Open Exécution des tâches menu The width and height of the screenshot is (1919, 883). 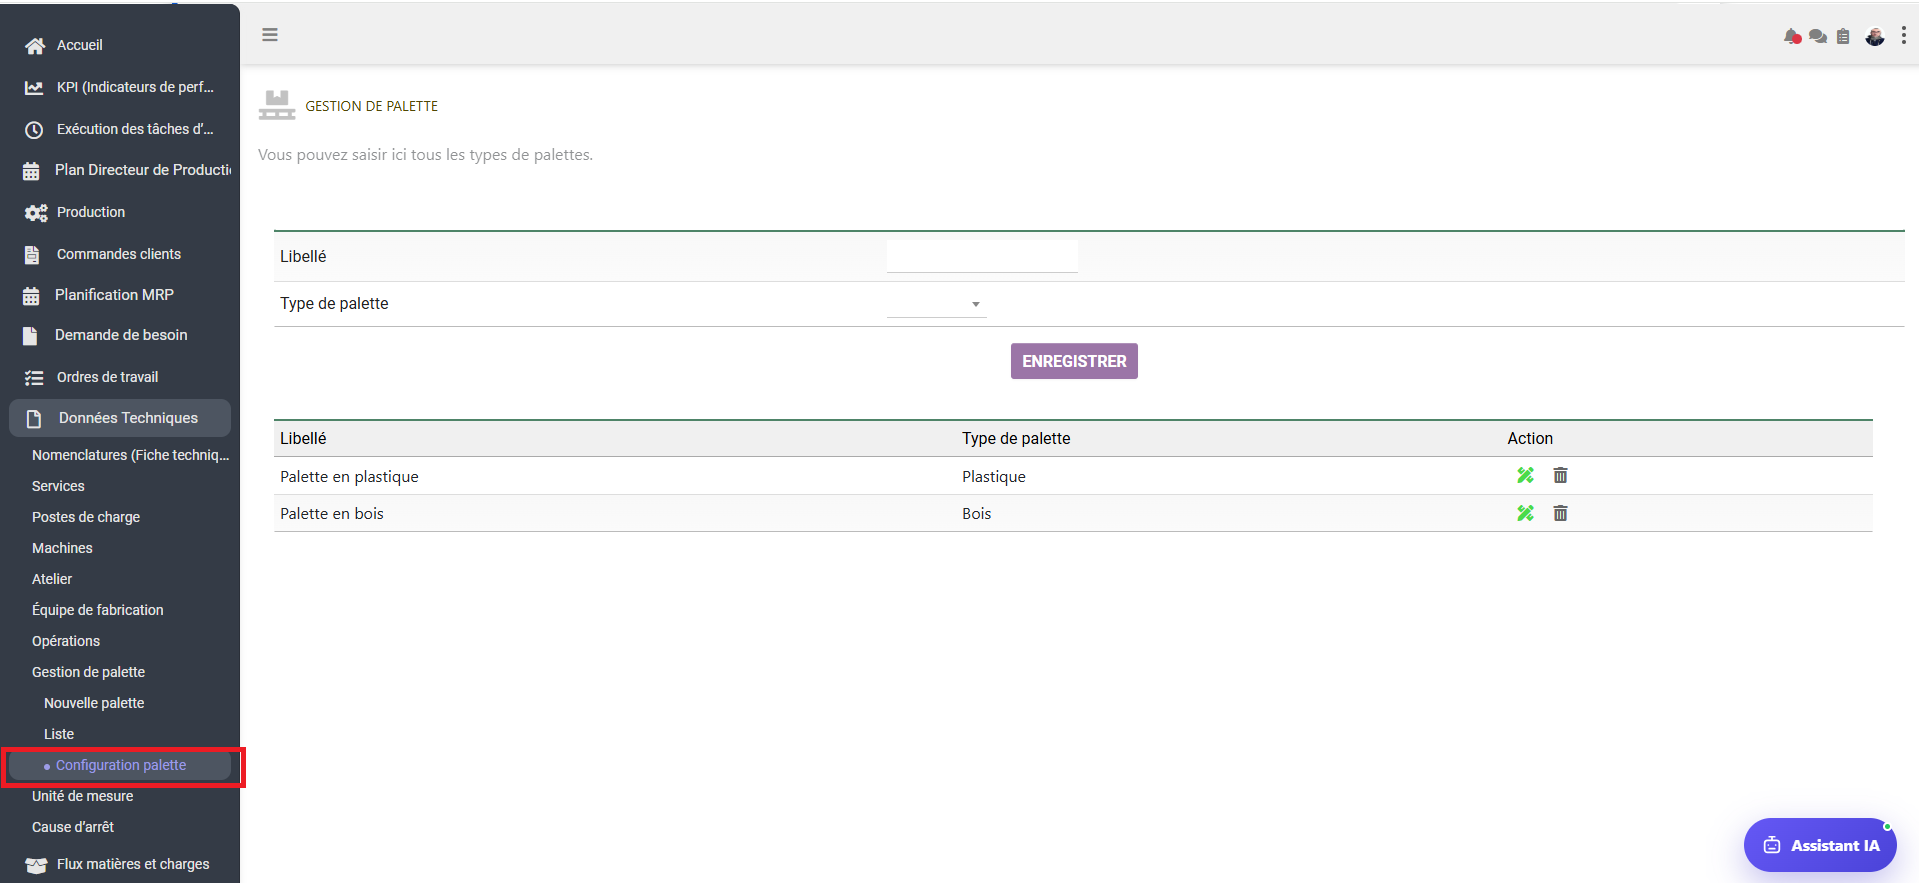(135, 129)
